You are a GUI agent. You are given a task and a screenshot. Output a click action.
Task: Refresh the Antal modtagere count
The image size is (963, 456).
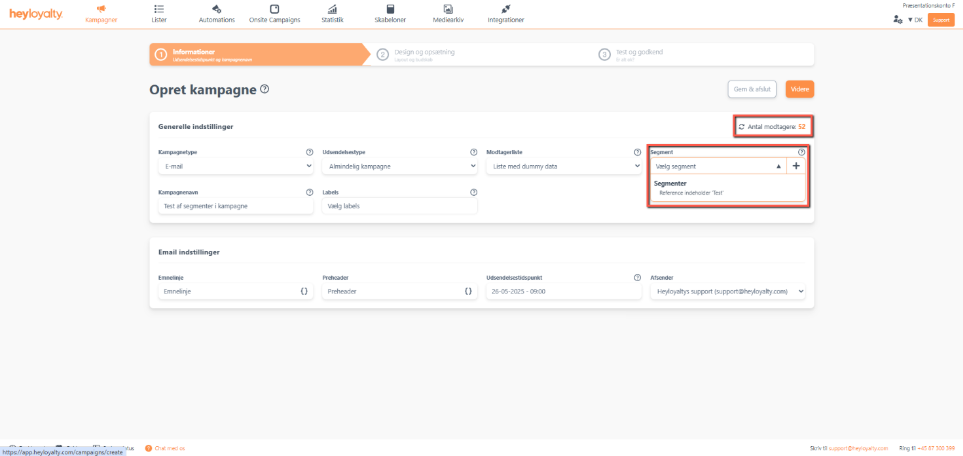coord(741,127)
